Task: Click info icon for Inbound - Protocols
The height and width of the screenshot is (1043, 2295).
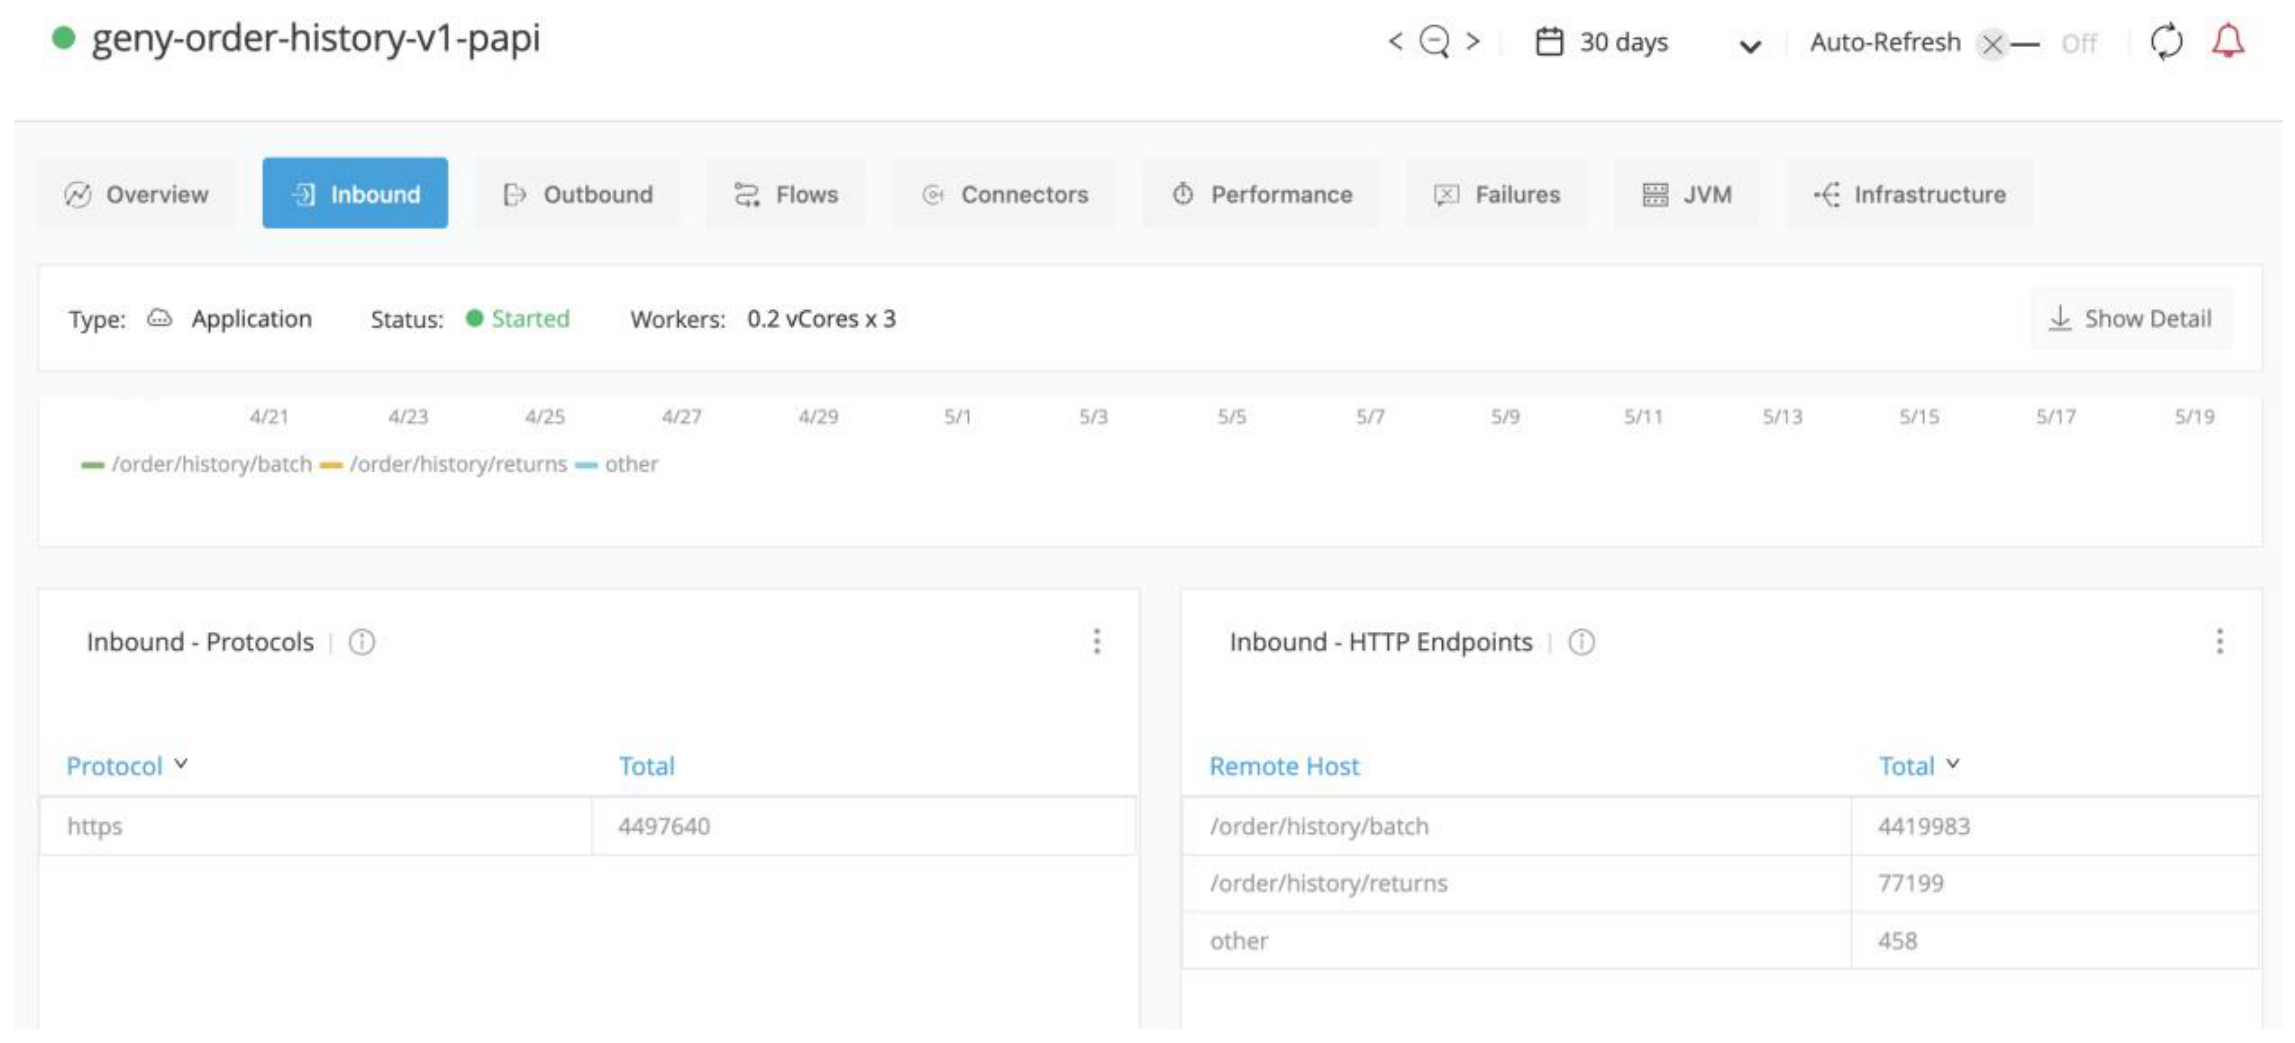Action: [x=362, y=642]
